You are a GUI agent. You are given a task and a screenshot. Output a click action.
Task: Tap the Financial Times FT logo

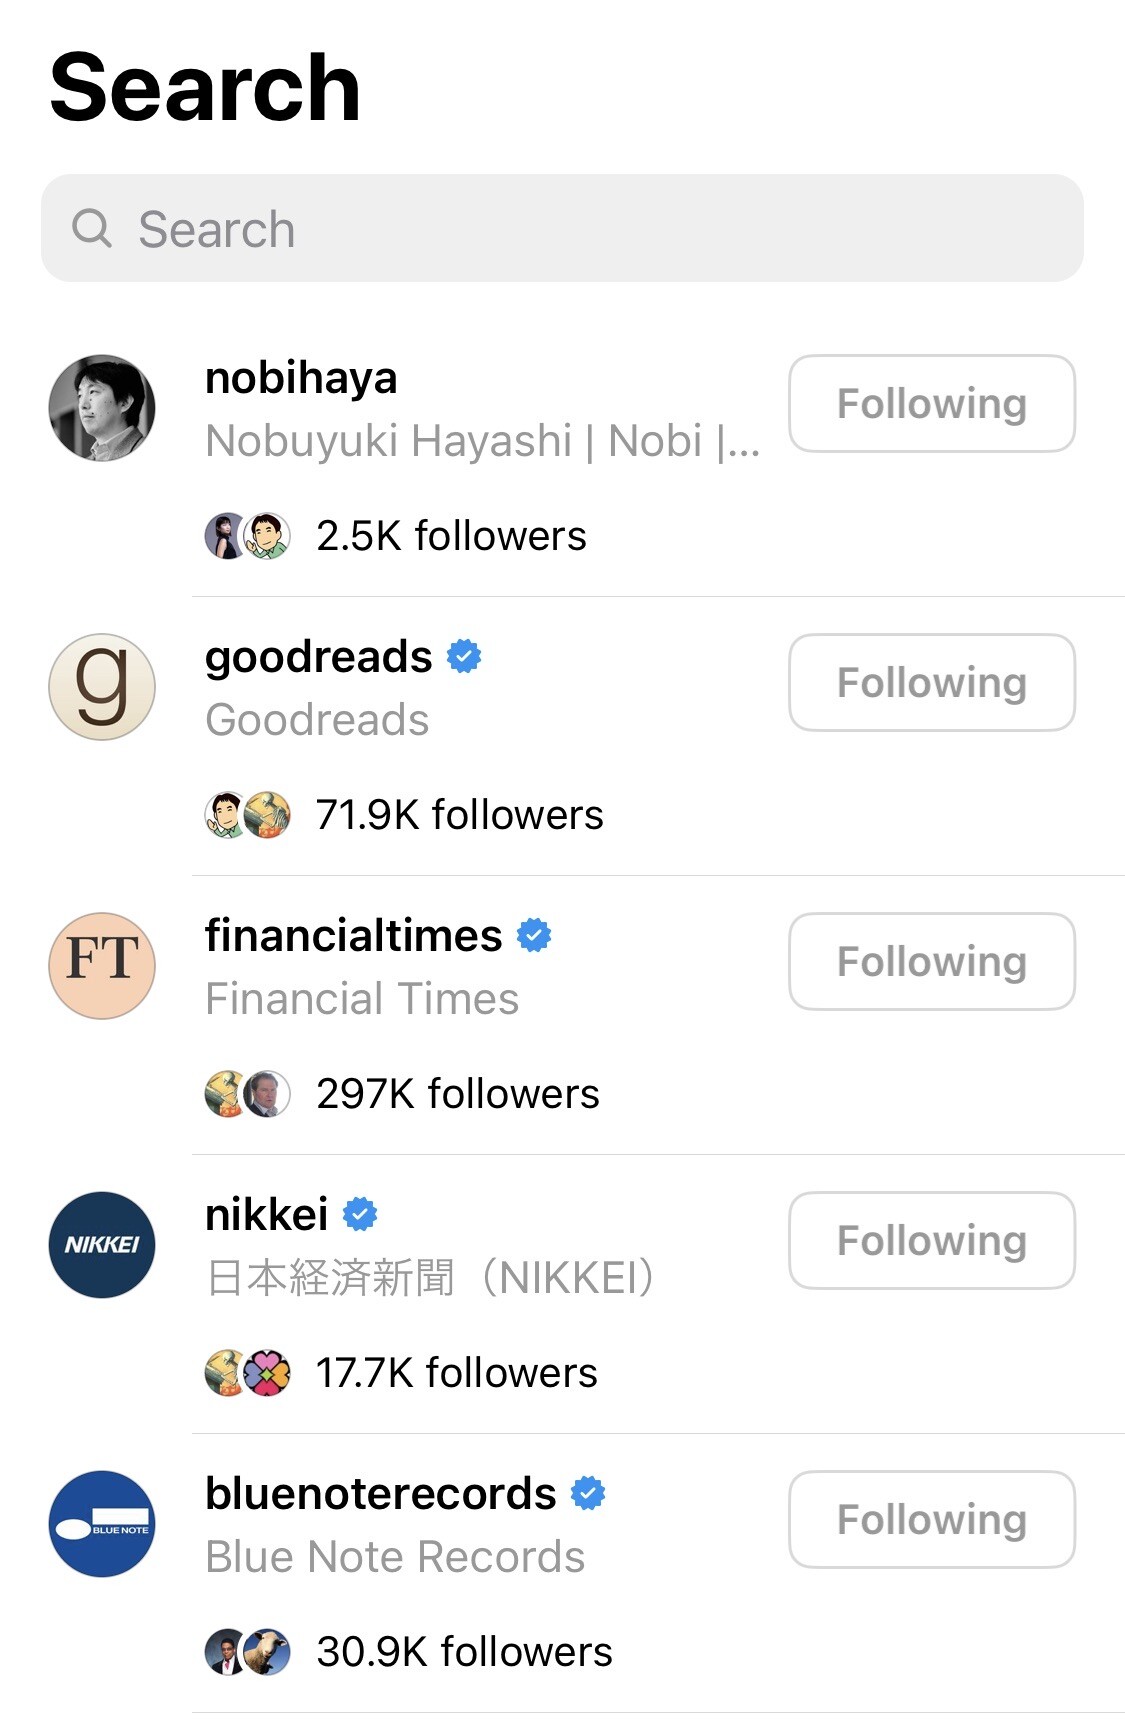coord(102,966)
